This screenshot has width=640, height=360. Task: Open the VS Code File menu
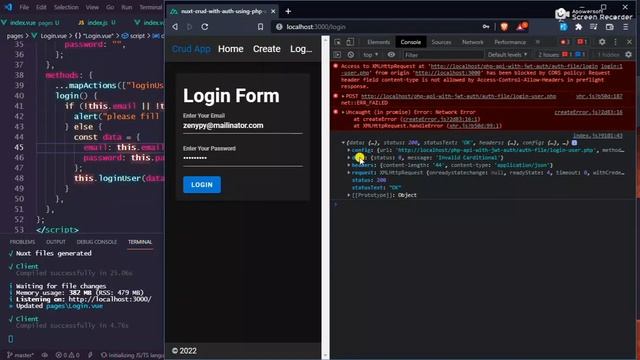24,7
